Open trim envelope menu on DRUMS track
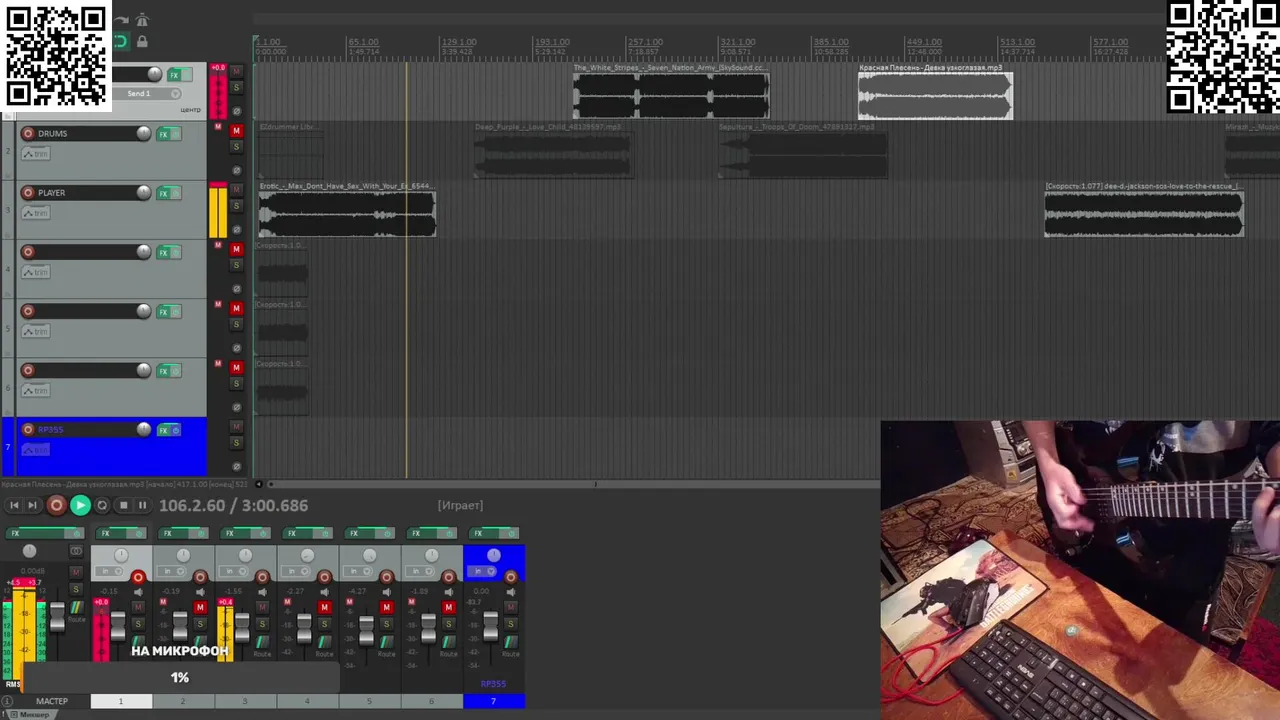 [36, 154]
